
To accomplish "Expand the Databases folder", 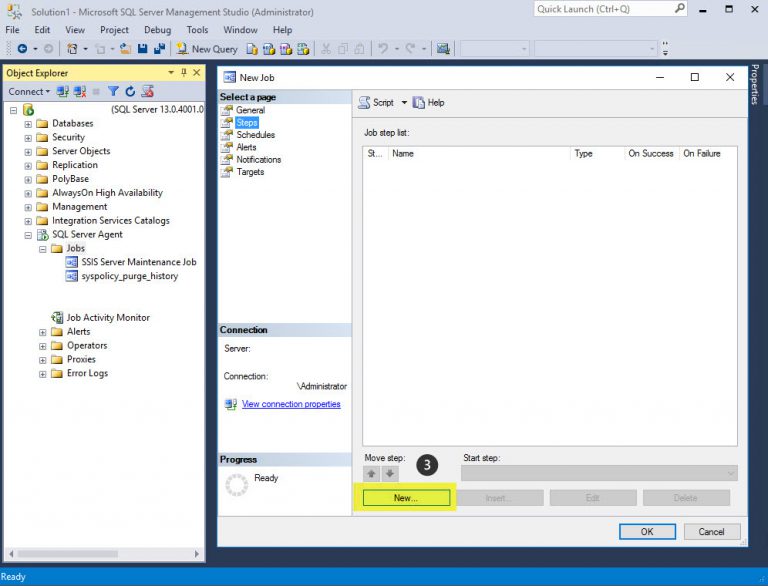I will click(28, 124).
